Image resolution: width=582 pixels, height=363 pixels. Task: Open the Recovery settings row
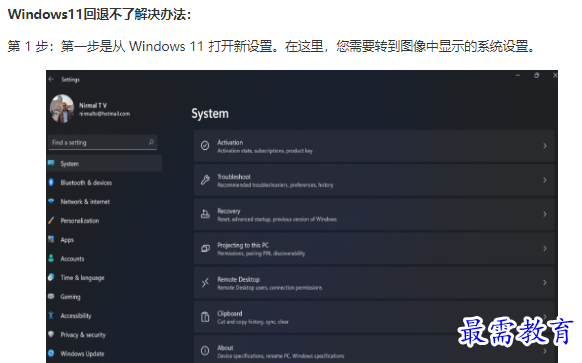374,215
